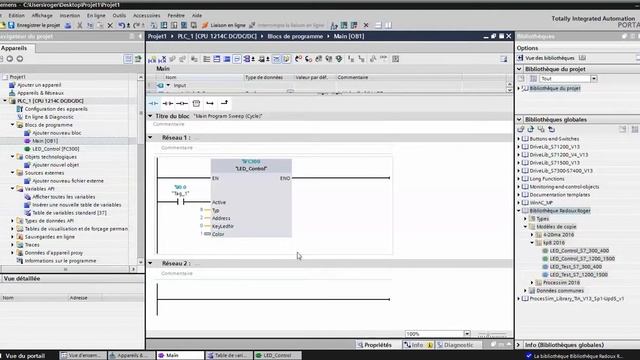Click the Undo arrow icon
The height and width of the screenshot is (360, 640).
click(x=122, y=25)
